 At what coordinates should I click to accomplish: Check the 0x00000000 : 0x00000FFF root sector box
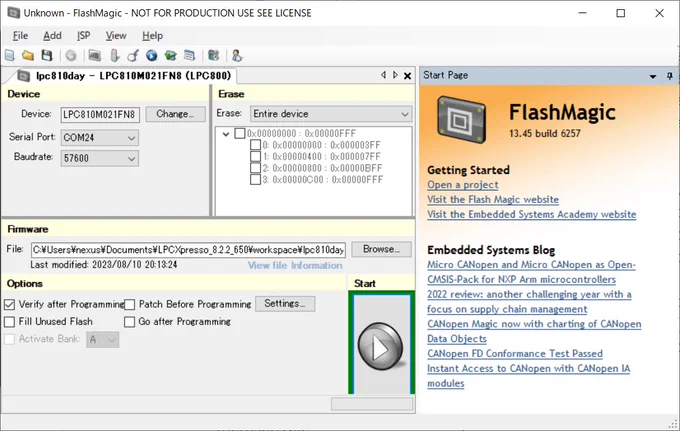[240, 133]
